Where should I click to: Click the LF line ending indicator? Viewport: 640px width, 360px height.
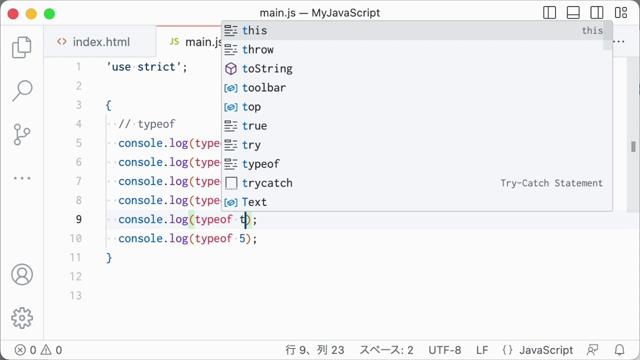pyautogui.click(x=482, y=350)
